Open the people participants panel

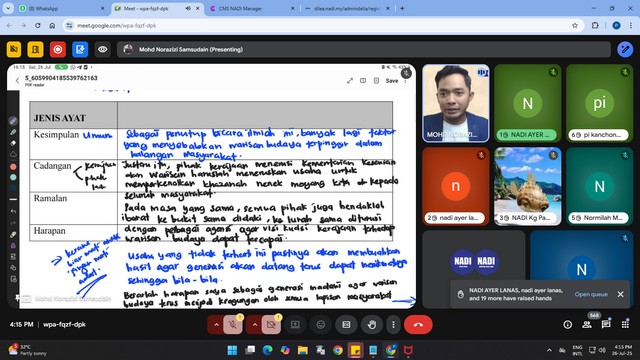(x=587, y=325)
